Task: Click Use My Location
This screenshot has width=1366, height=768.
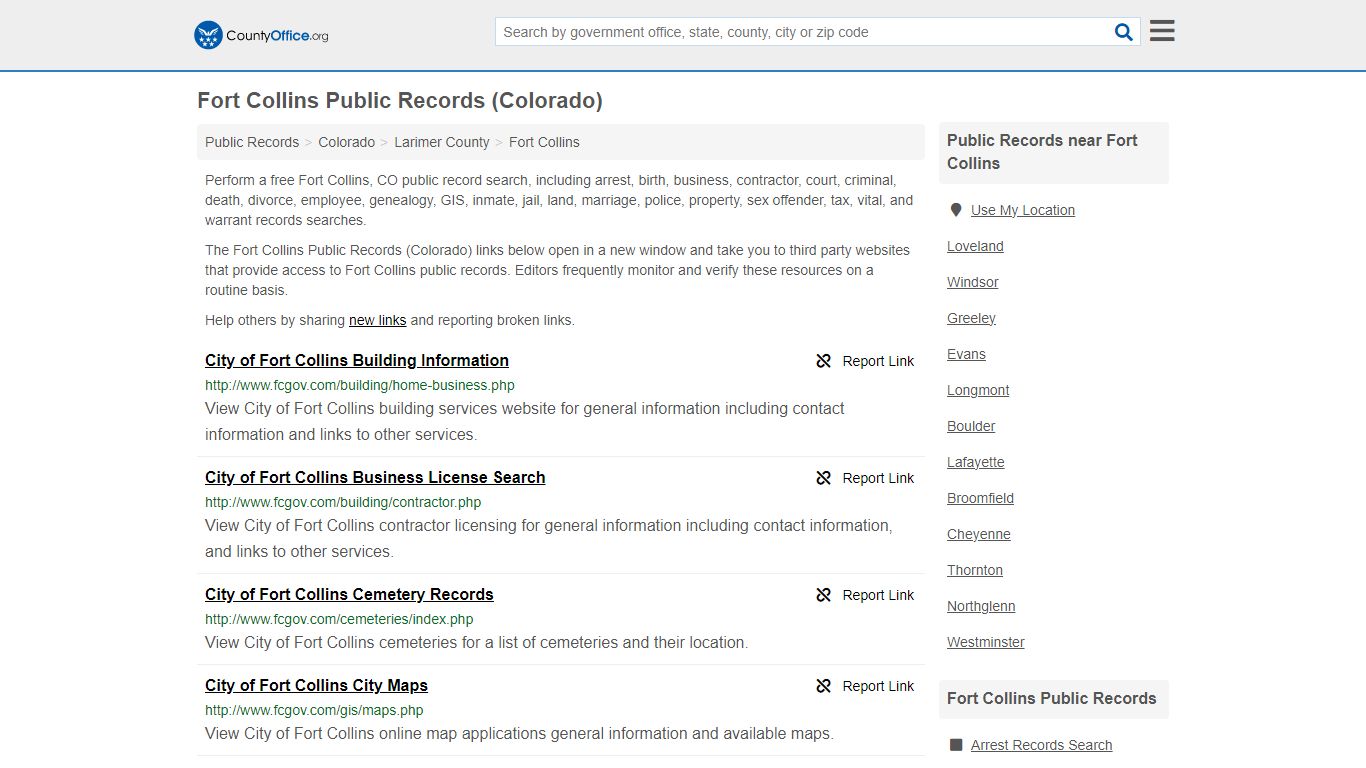Action: (1023, 210)
